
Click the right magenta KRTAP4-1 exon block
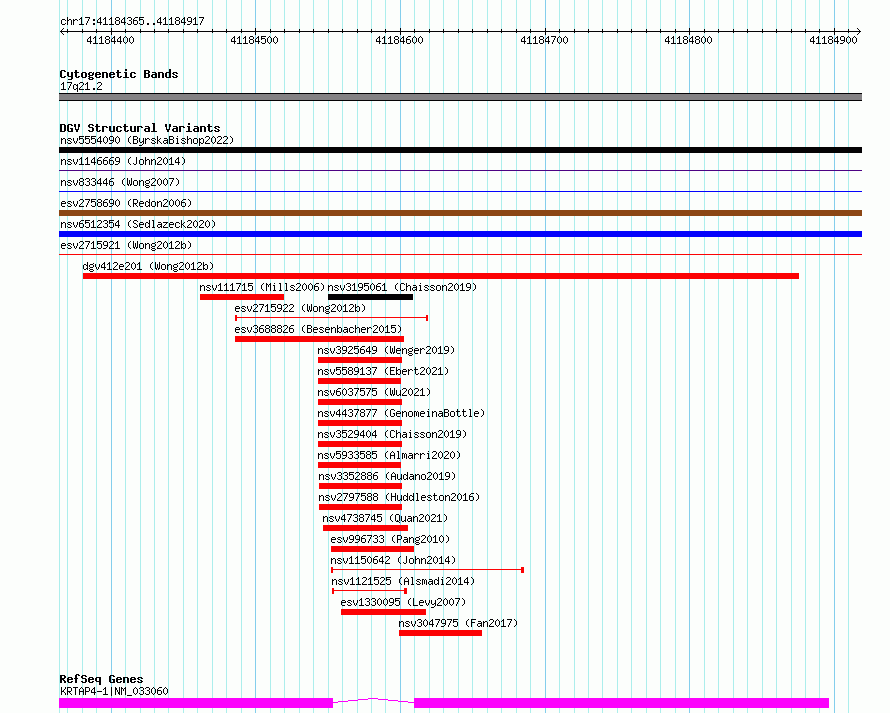tap(622, 703)
